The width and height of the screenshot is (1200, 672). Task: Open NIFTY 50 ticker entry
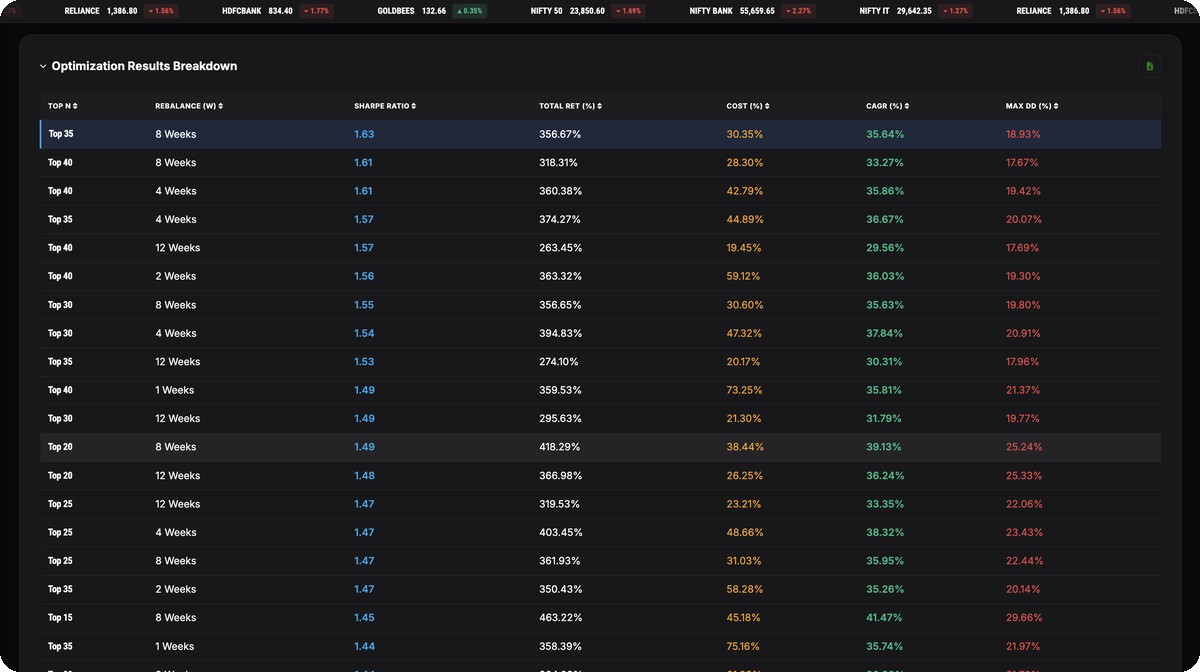[590, 11]
